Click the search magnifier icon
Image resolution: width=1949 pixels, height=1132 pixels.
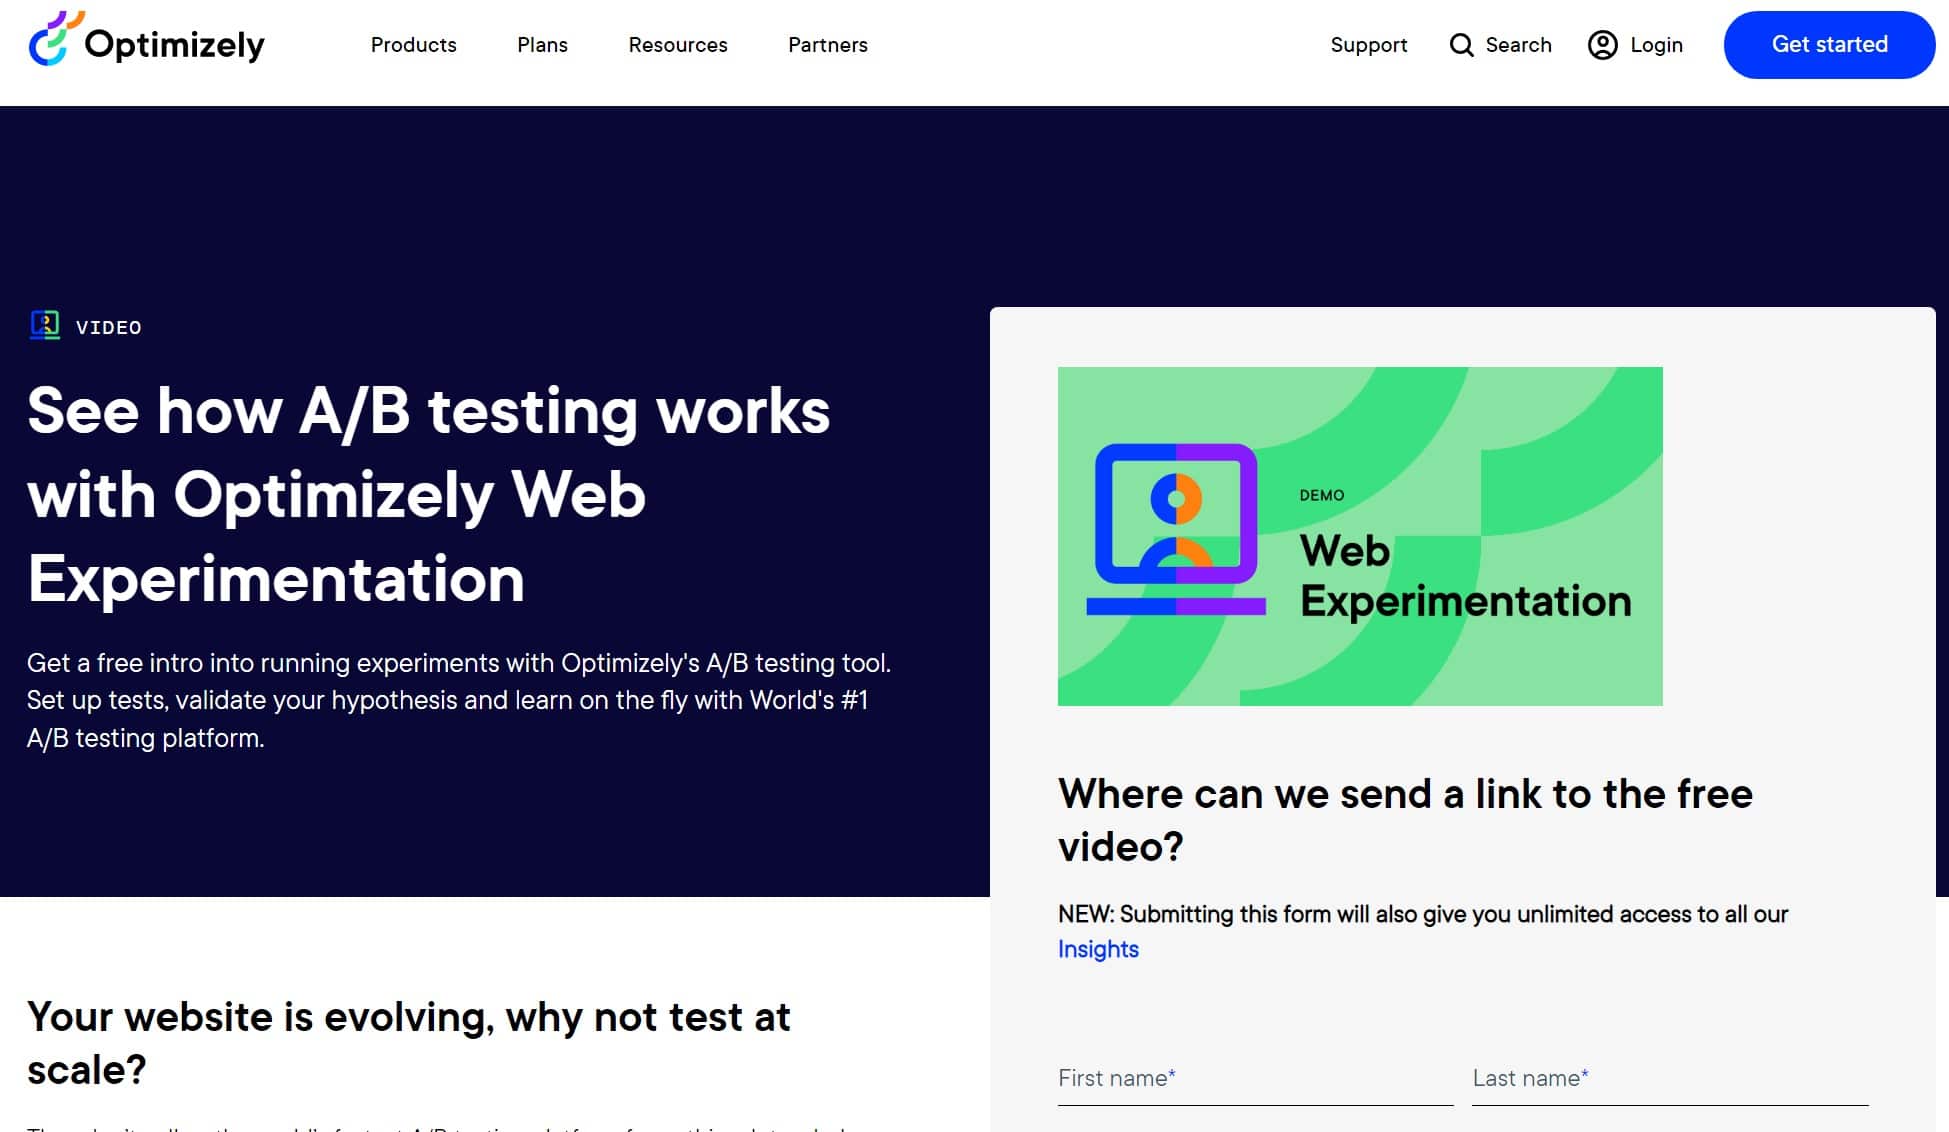(x=1461, y=45)
